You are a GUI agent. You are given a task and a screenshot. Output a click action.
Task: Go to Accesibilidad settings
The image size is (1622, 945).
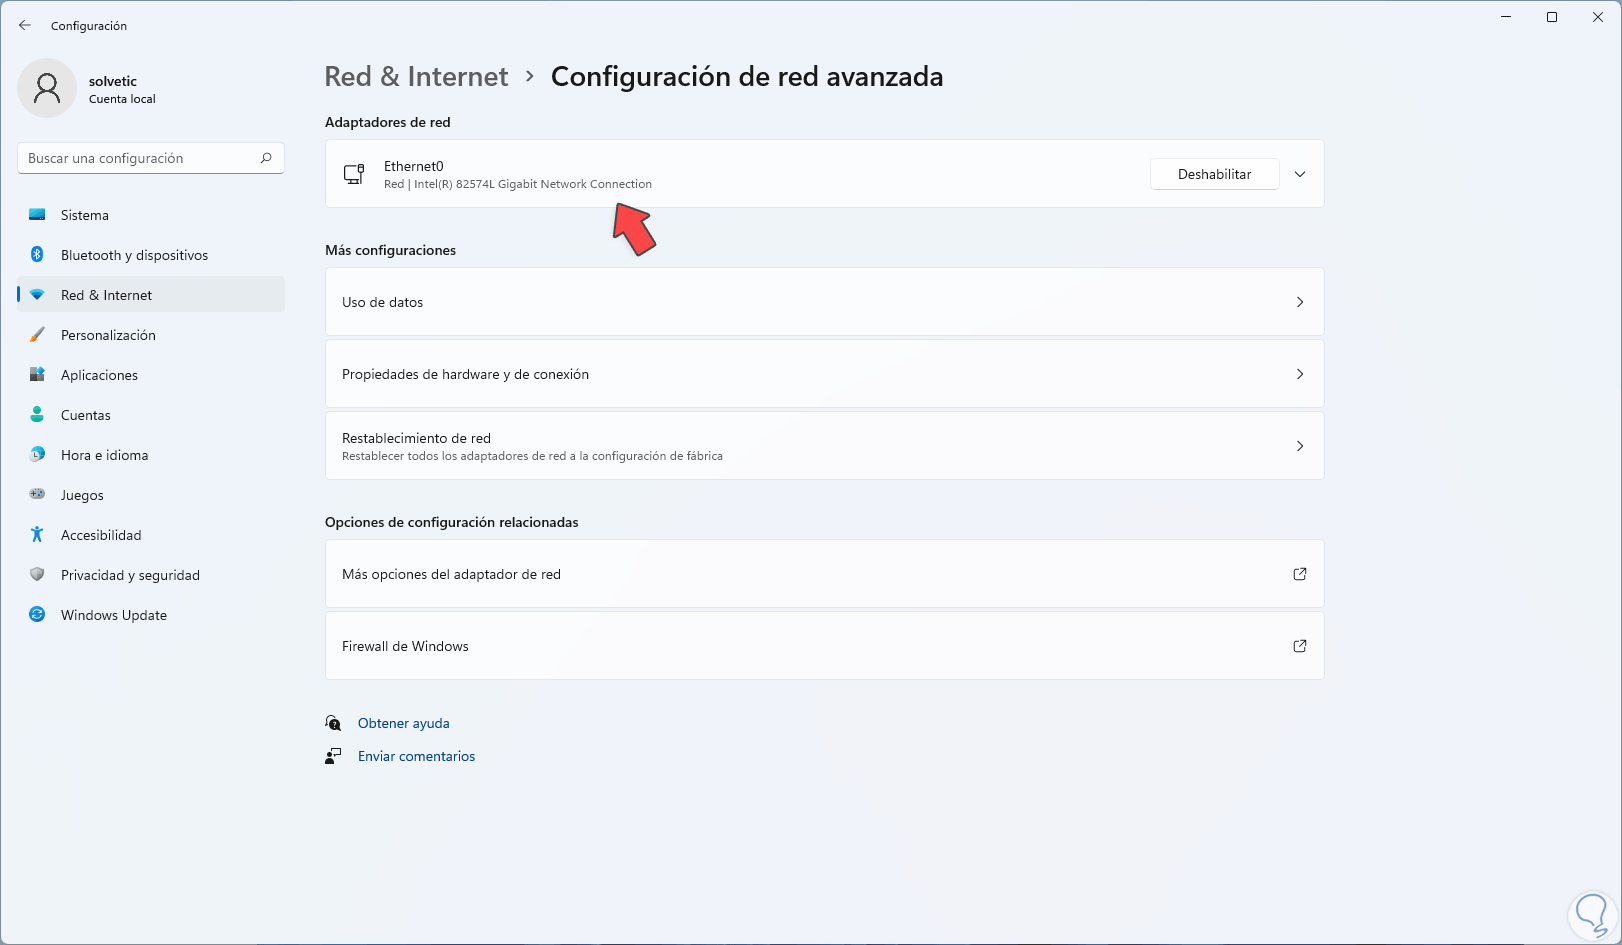151,535
